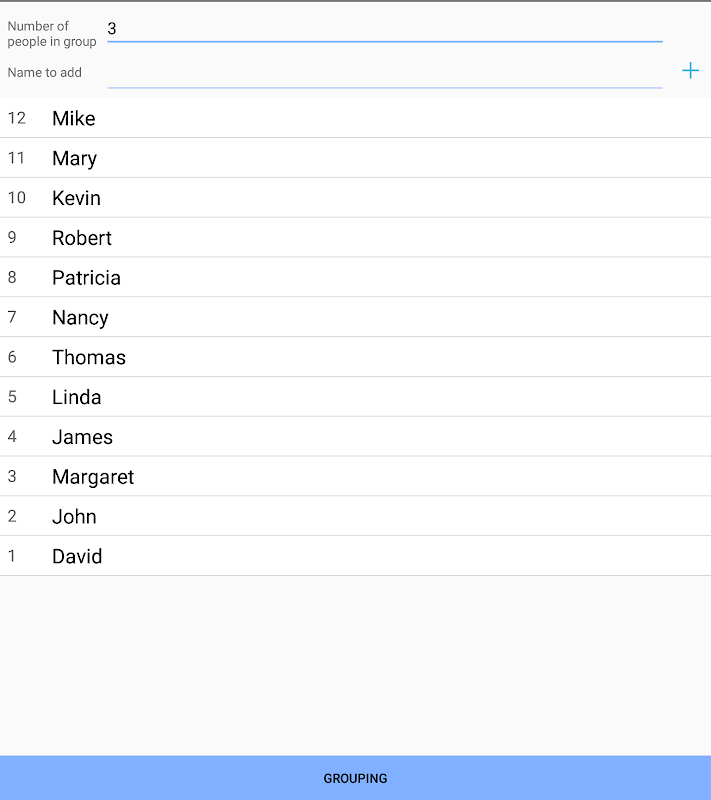Choose John from the names
Image resolution: width=711 pixels, height=800 pixels.
[x=75, y=517]
